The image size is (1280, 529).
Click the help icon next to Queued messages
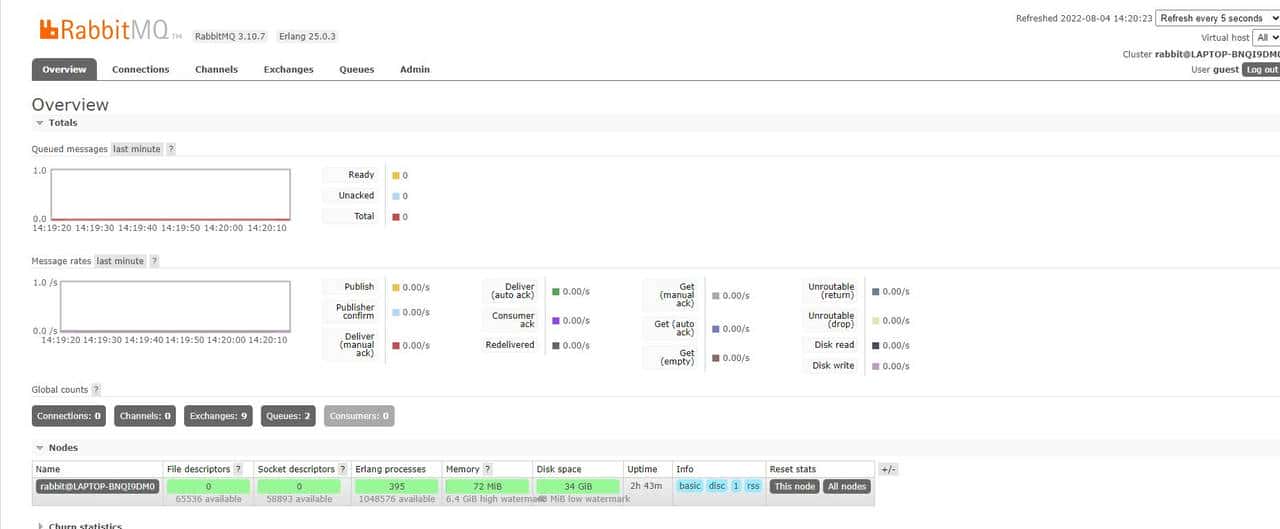171,149
